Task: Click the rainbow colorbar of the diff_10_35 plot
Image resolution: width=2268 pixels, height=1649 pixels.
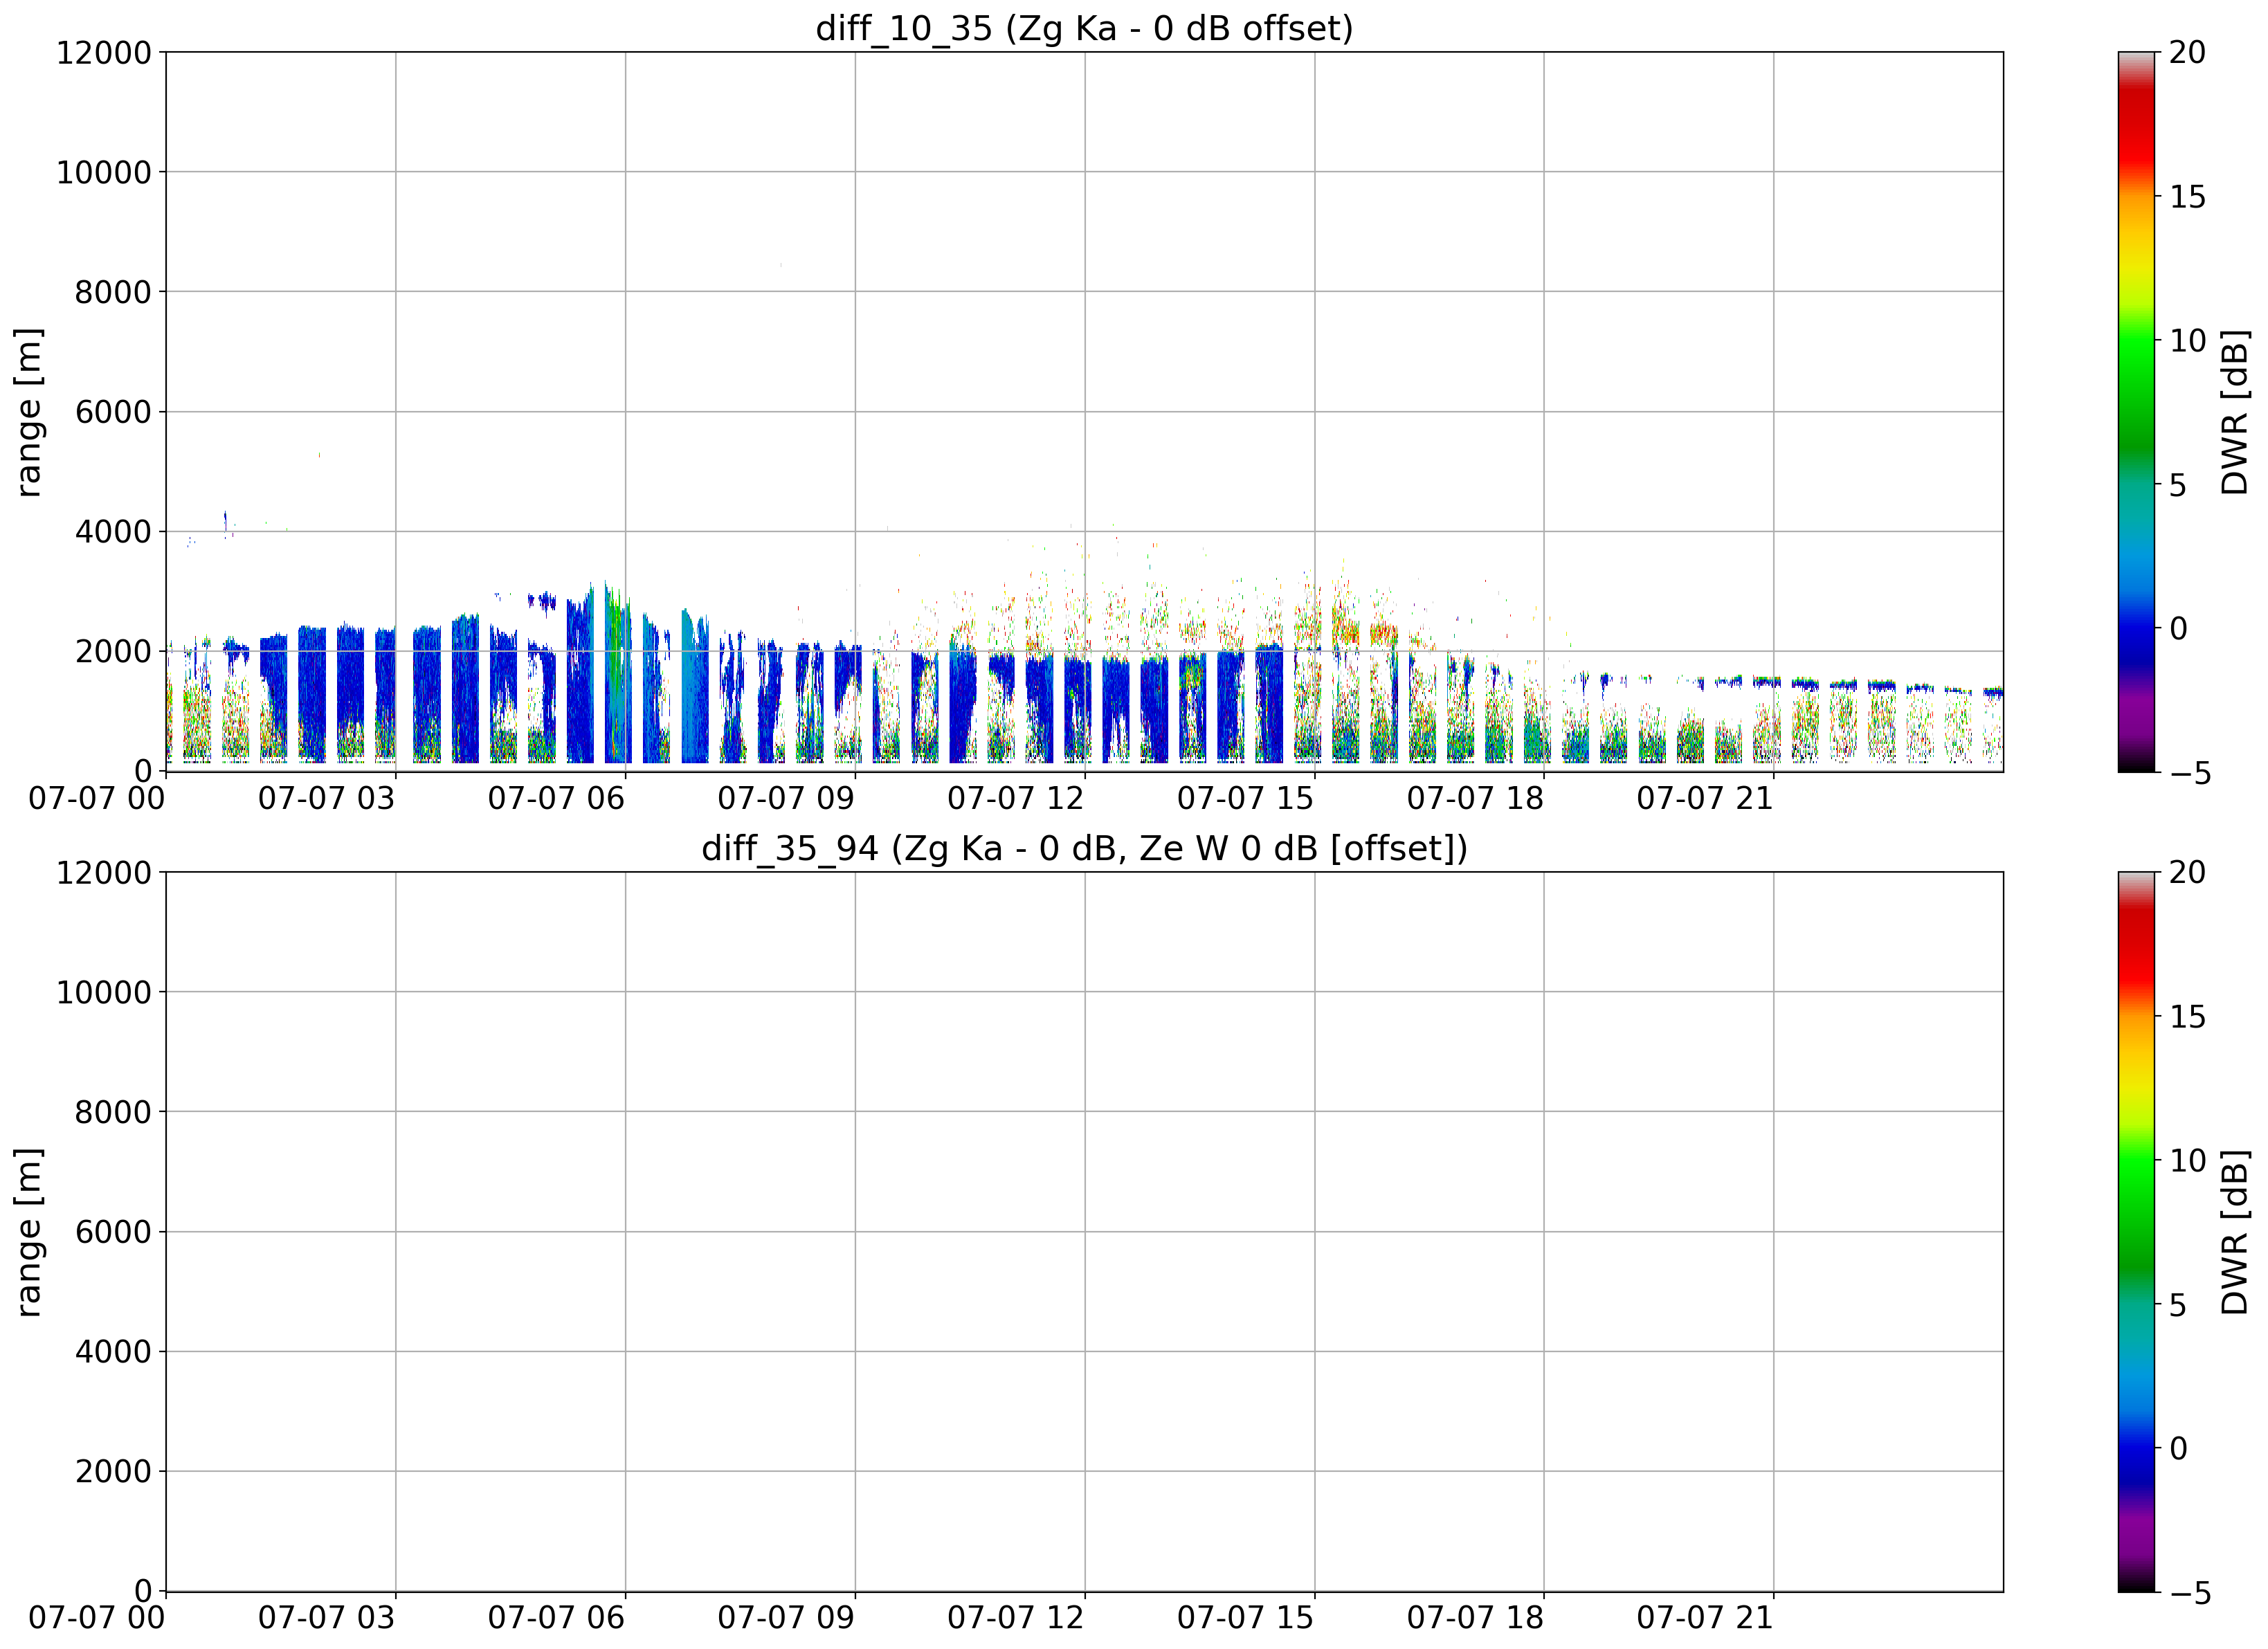Action: 2137,412
